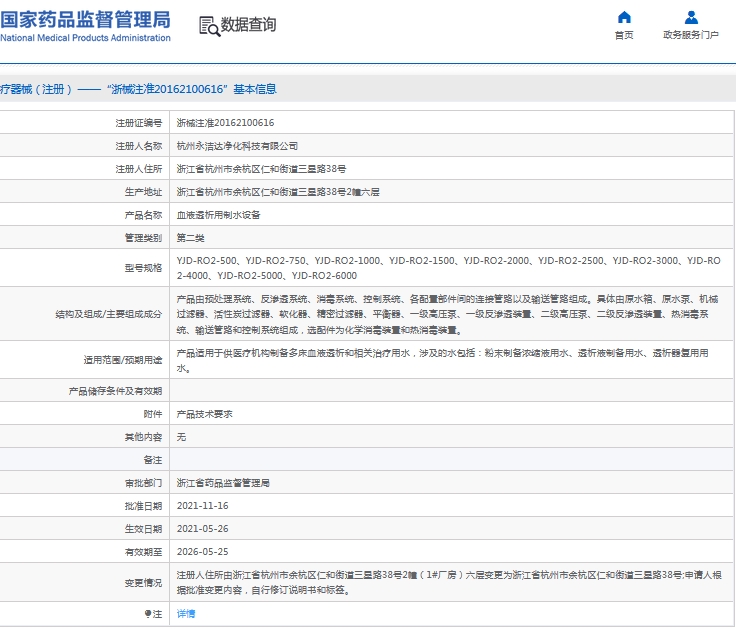Click the product name 血液透析用制水设备
This screenshot has height=629, width=736.
[218, 215]
